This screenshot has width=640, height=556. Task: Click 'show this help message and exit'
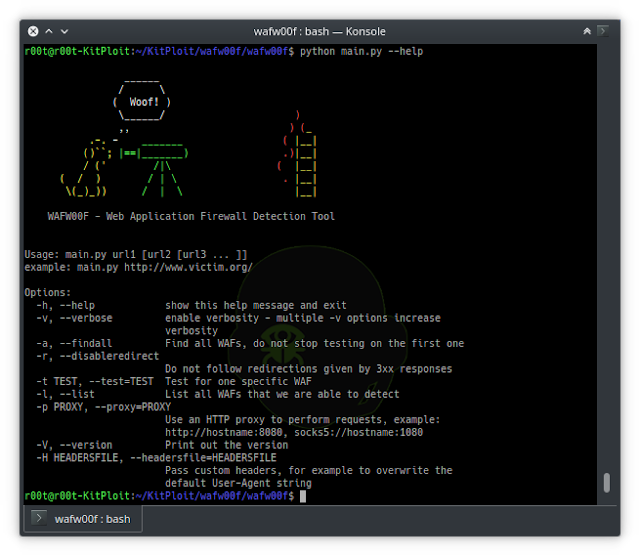pos(256,305)
